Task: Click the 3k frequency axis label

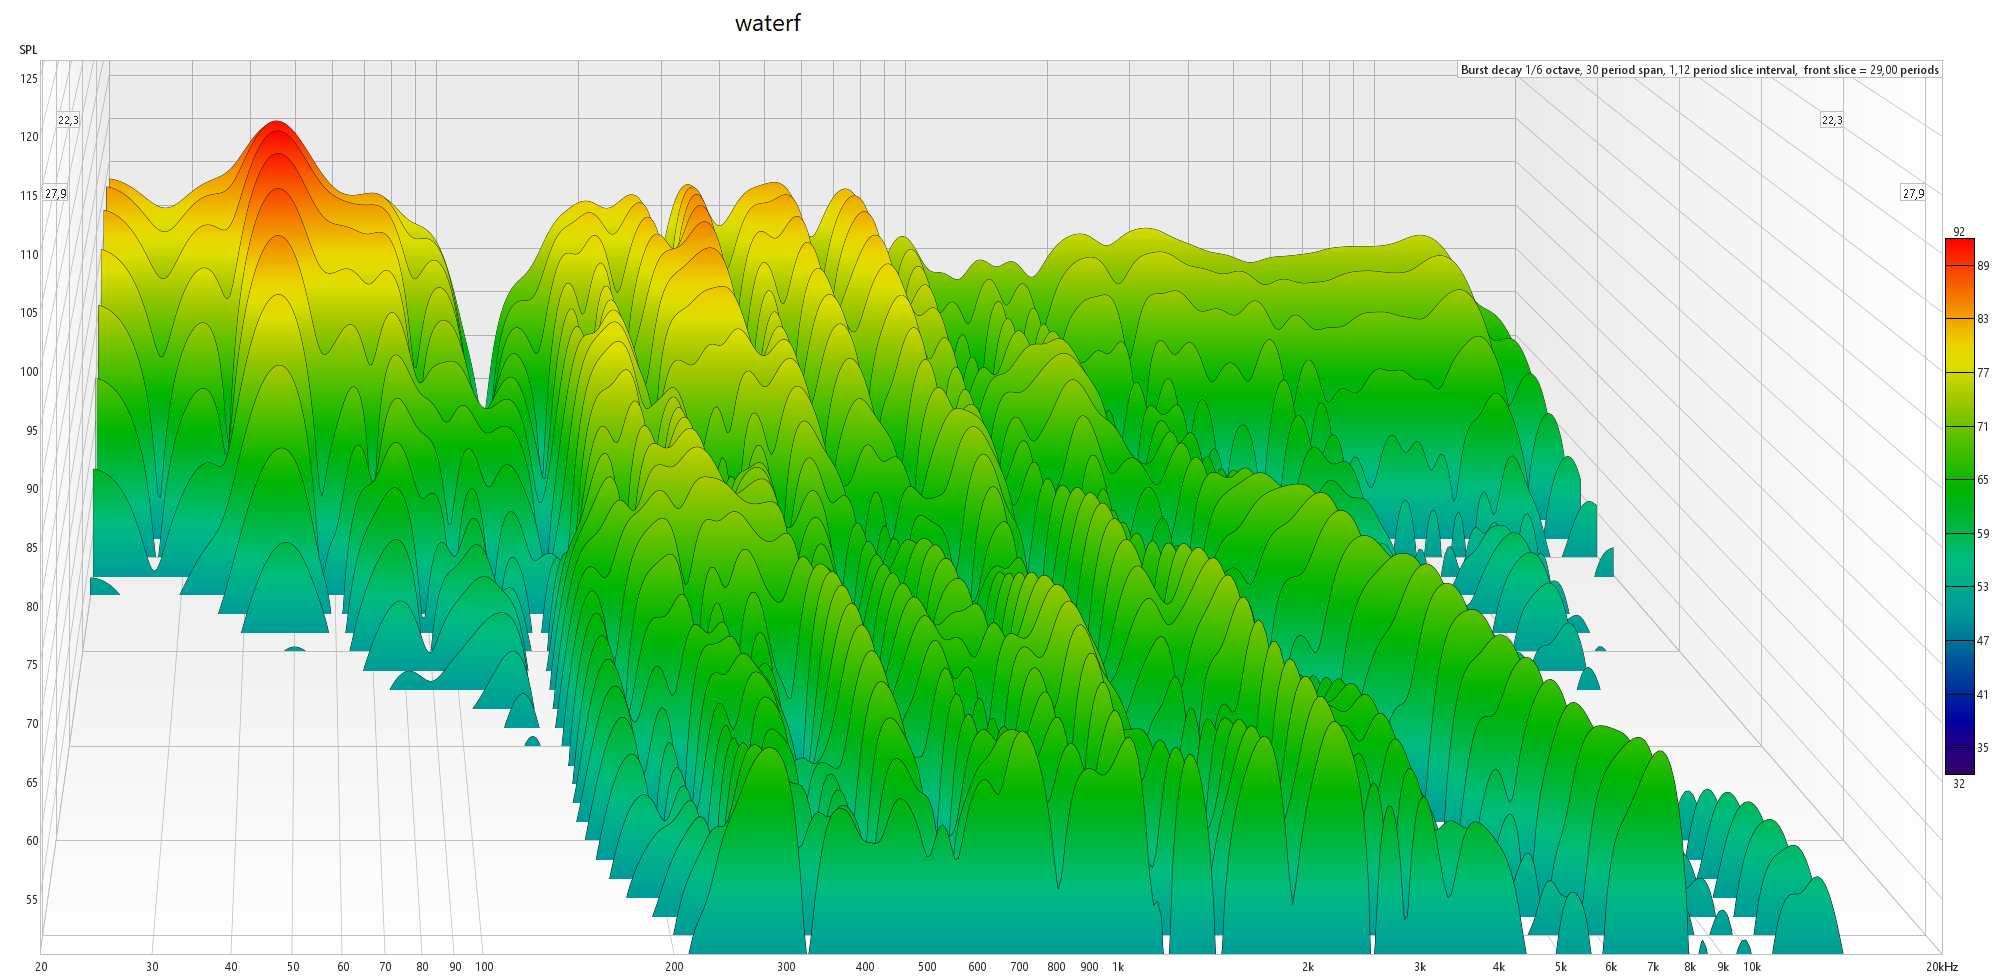Action: point(1420,967)
